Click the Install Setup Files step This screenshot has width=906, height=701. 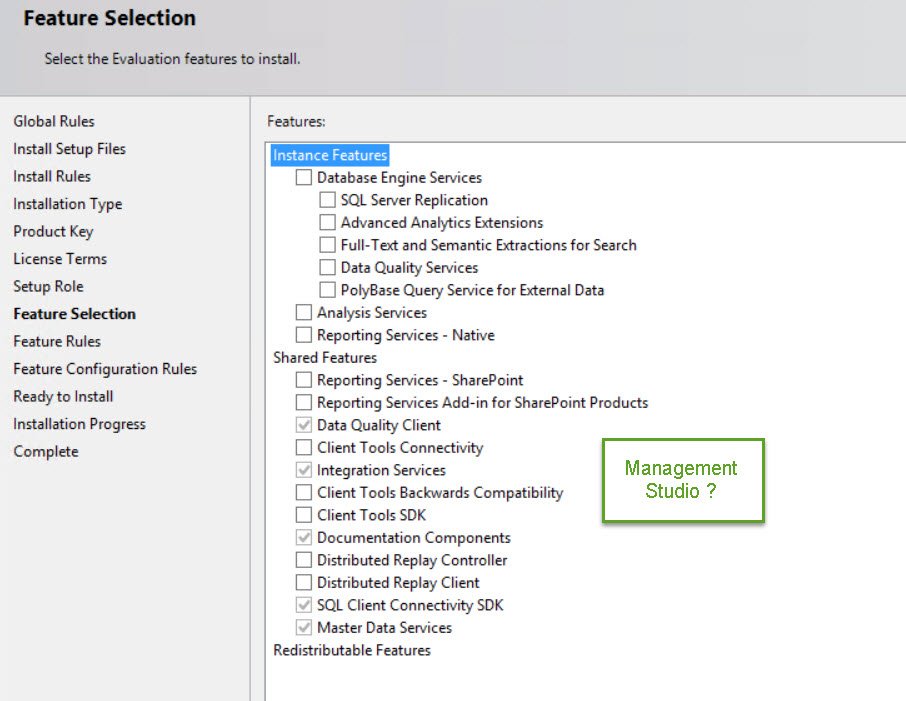pos(69,149)
